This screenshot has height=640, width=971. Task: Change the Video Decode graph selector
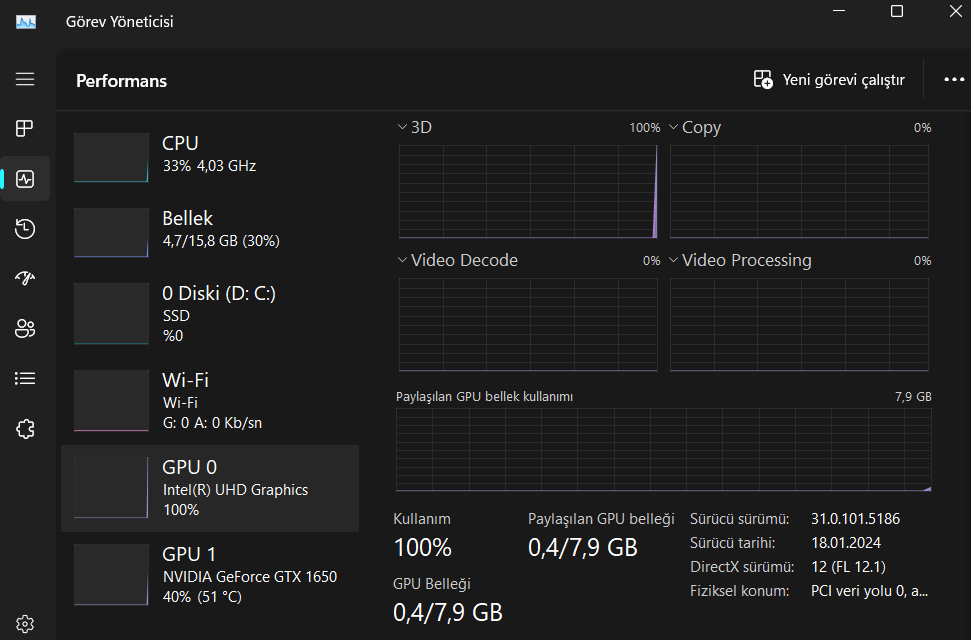pyautogui.click(x=402, y=260)
